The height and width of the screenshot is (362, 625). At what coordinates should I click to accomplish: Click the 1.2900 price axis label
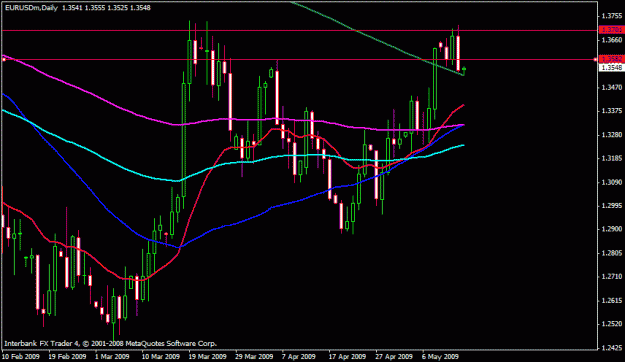coord(611,229)
